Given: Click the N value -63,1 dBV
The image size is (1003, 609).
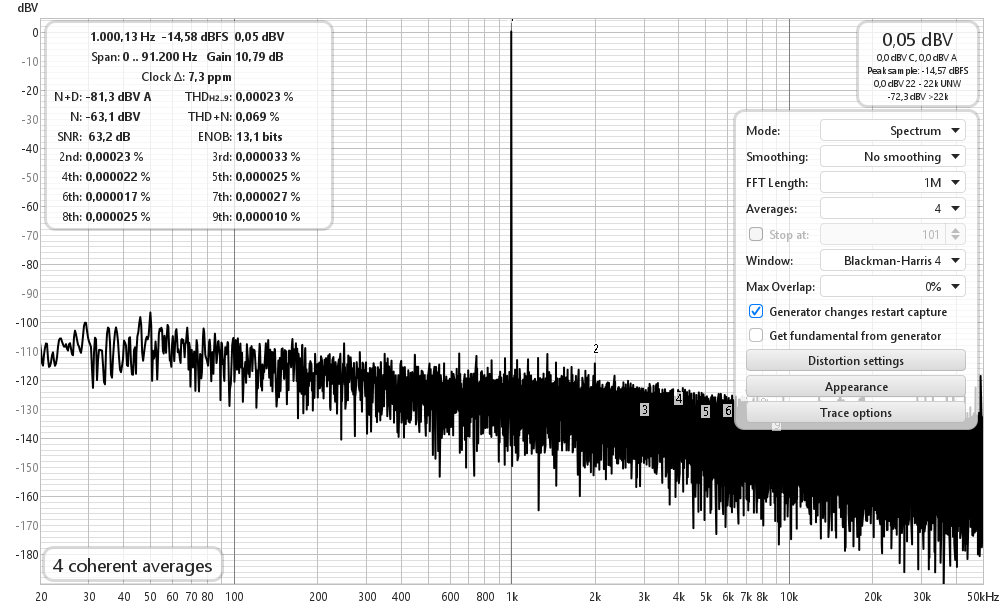Looking at the screenshot, I should 113,116.
